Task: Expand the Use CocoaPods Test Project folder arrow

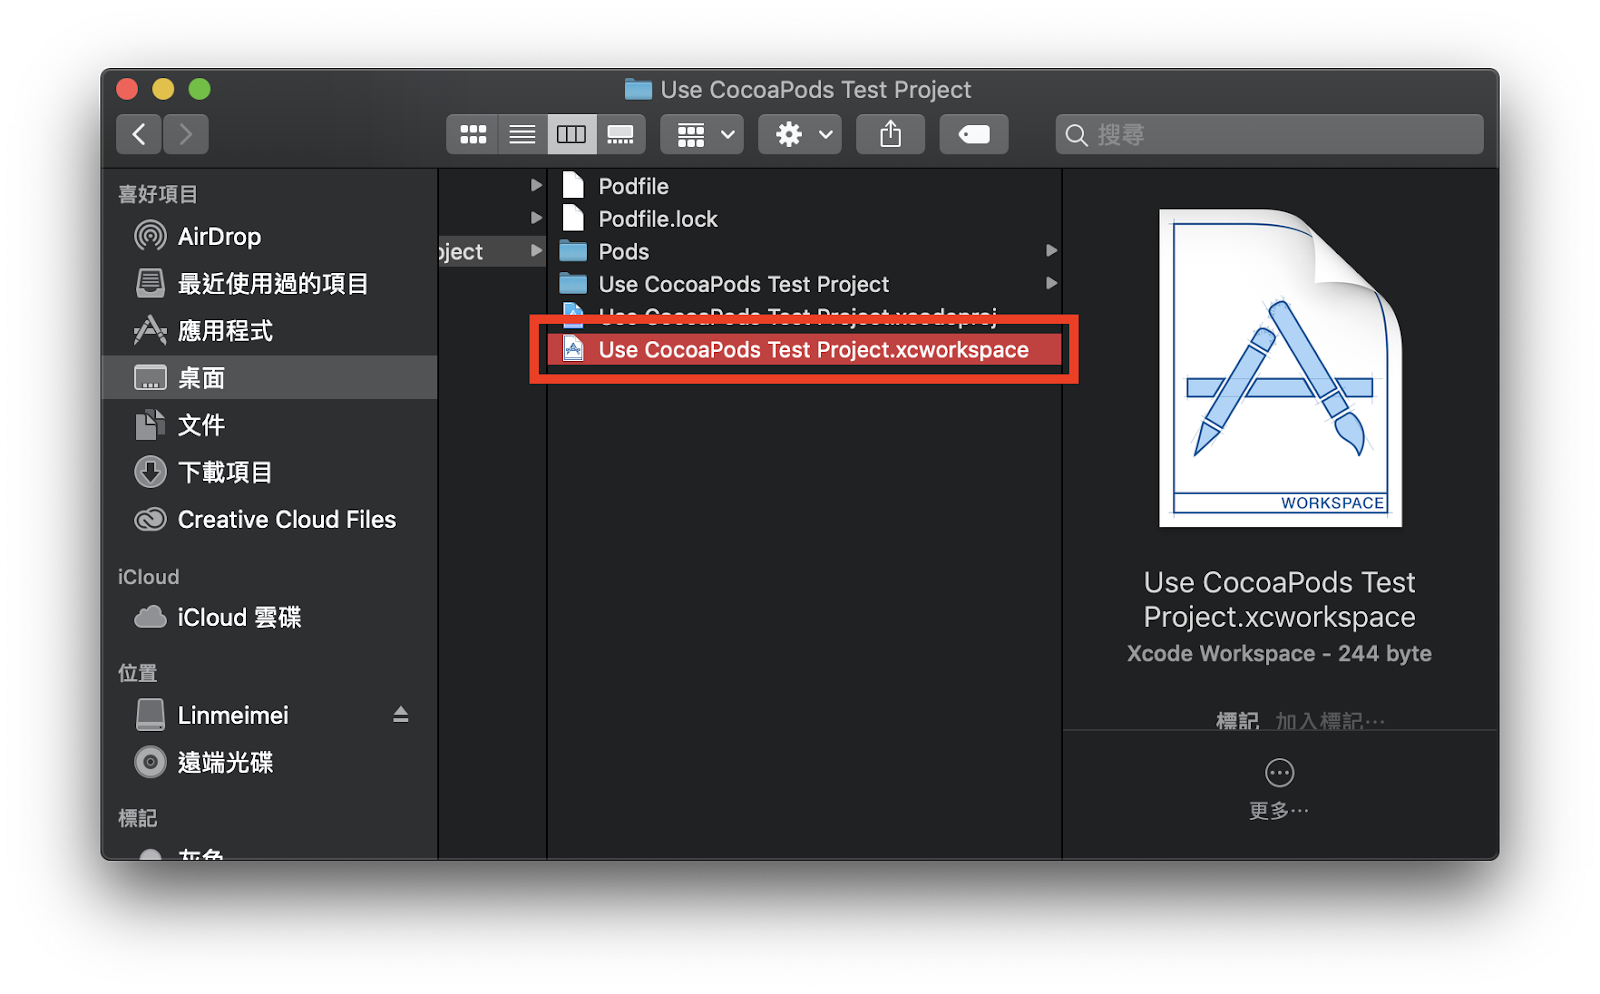Action: pyautogui.click(x=1051, y=284)
